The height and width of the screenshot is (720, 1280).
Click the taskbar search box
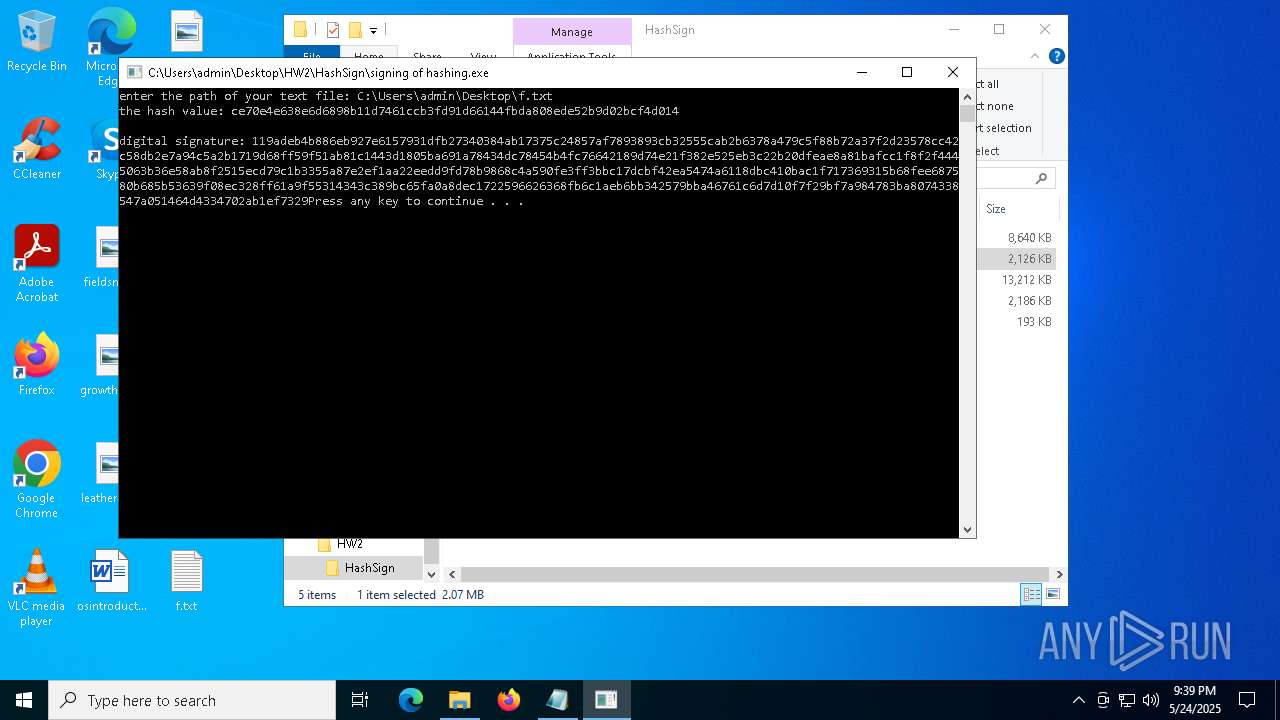tap(192, 700)
